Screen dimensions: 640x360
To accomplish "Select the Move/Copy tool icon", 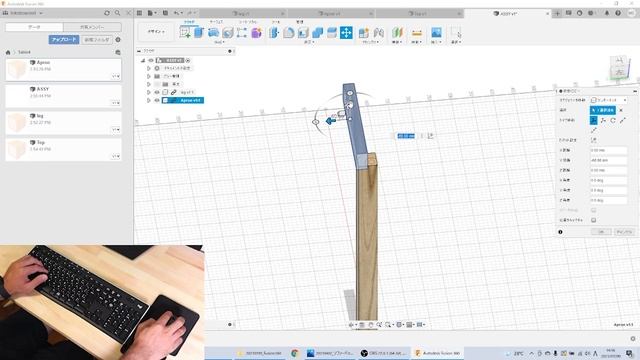I will [346, 33].
